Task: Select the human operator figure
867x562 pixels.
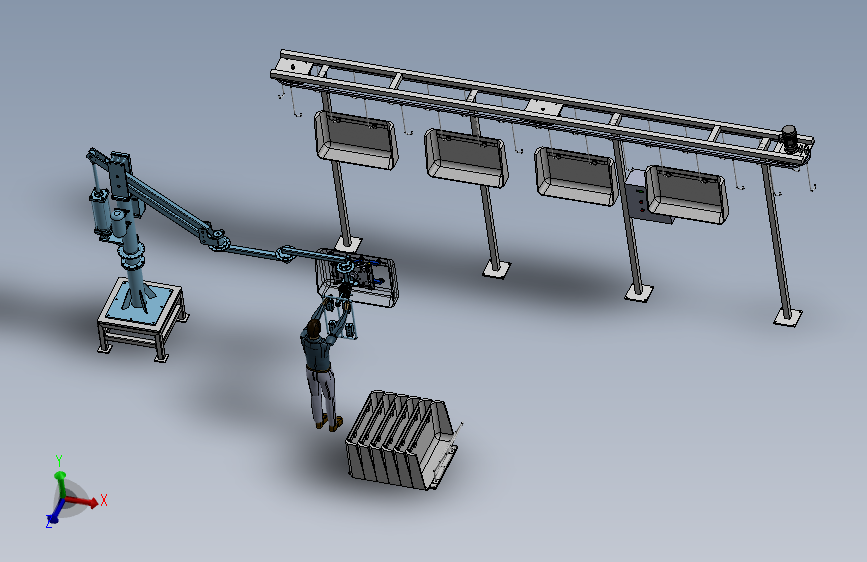Action: tap(323, 365)
